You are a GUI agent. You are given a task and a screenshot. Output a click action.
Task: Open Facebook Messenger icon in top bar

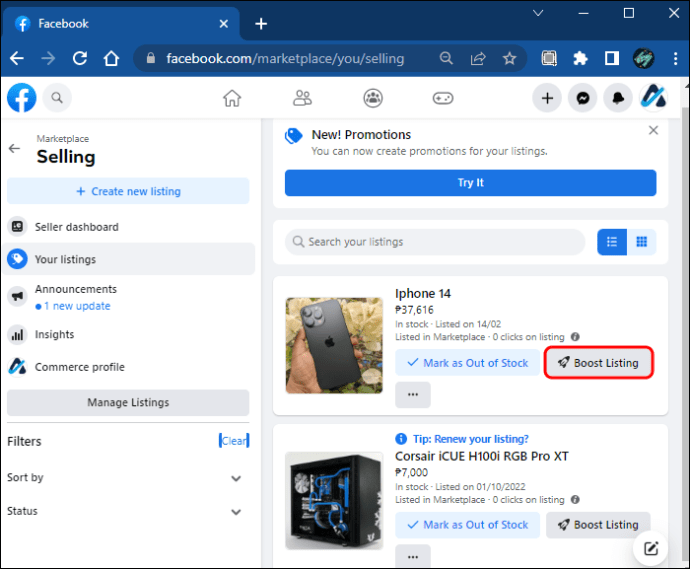[583, 98]
